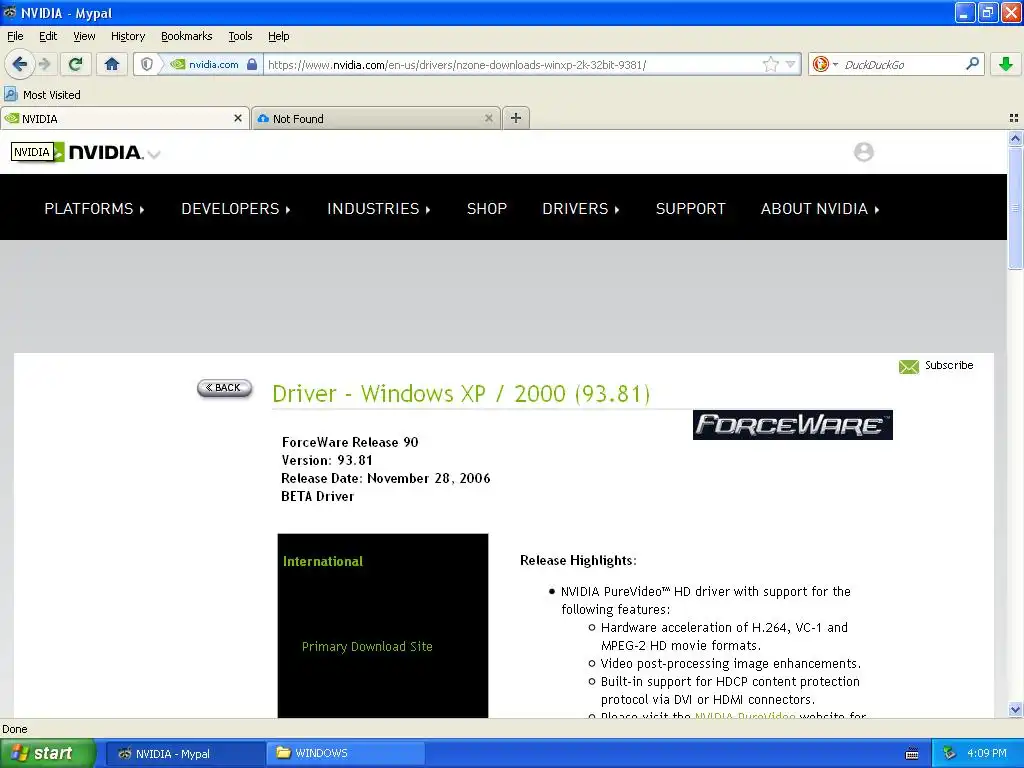Open the URL history dropdown arrow
This screenshot has height=768, width=1024.
(791, 64)
